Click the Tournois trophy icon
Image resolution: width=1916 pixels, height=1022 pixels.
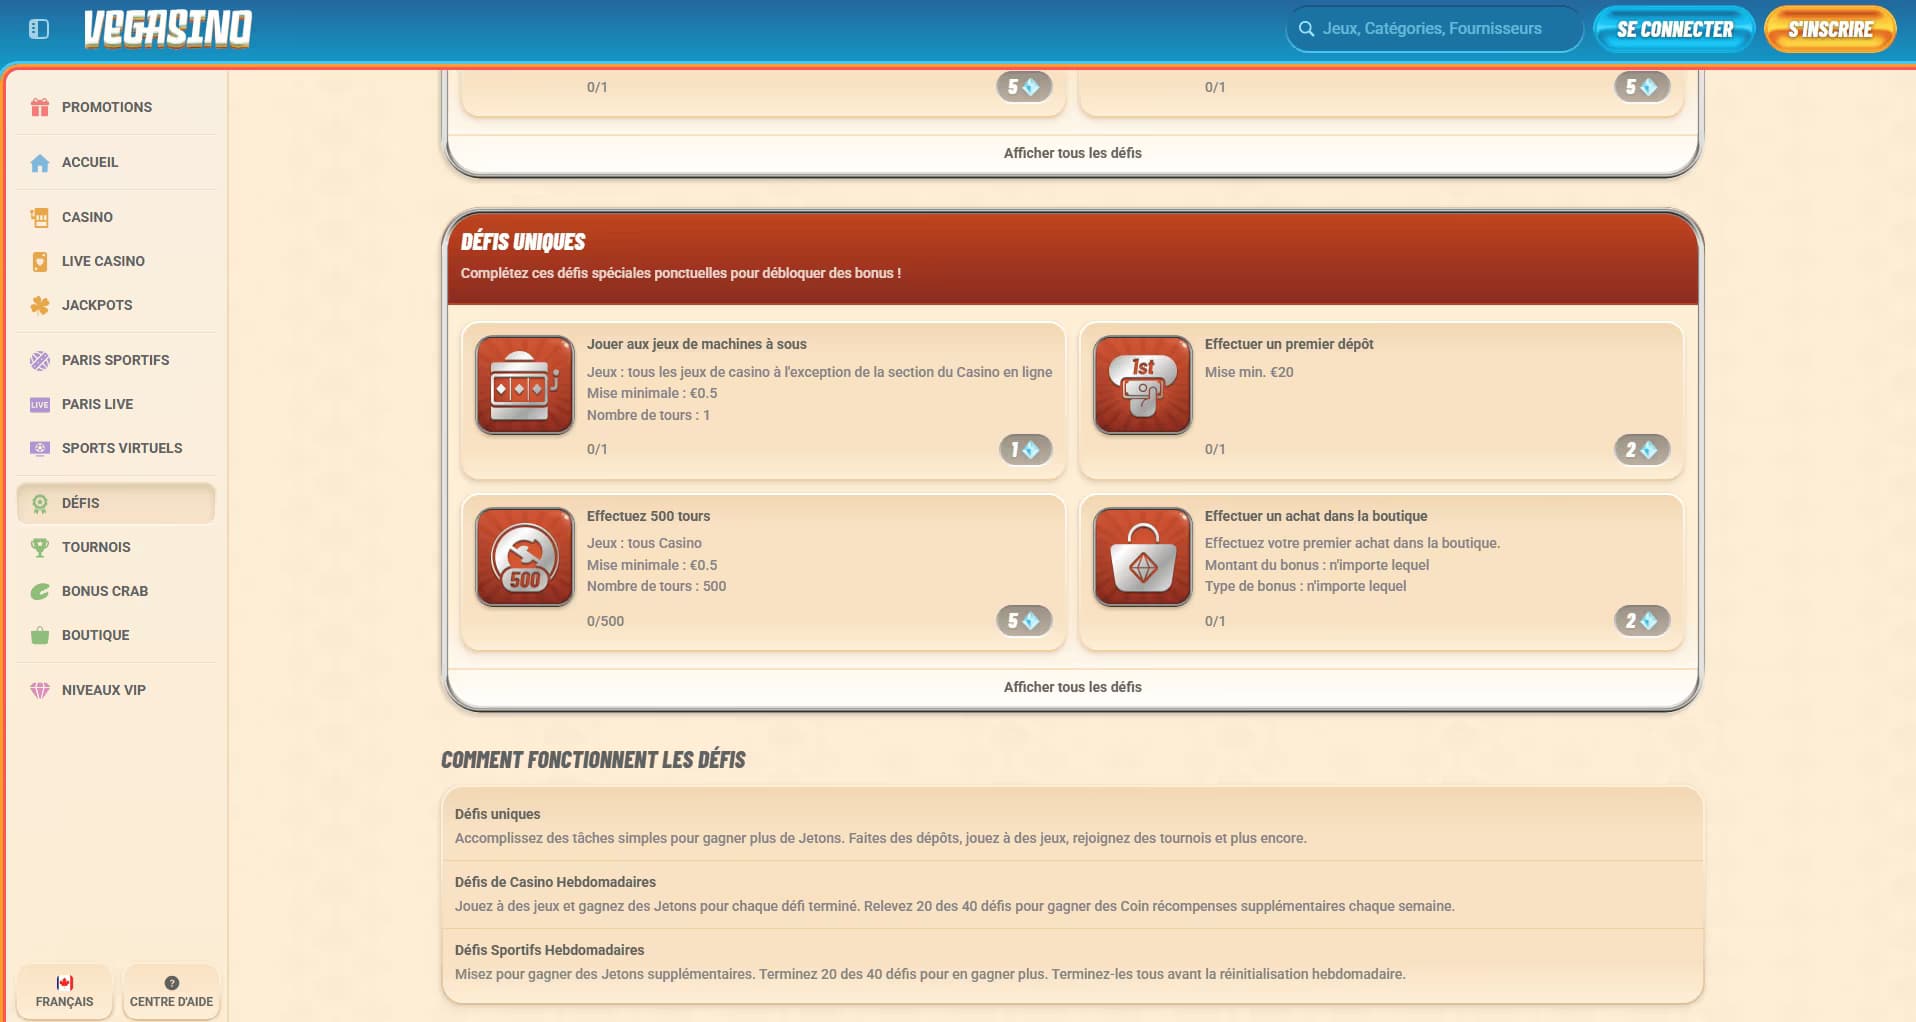[x=40, y=547]
